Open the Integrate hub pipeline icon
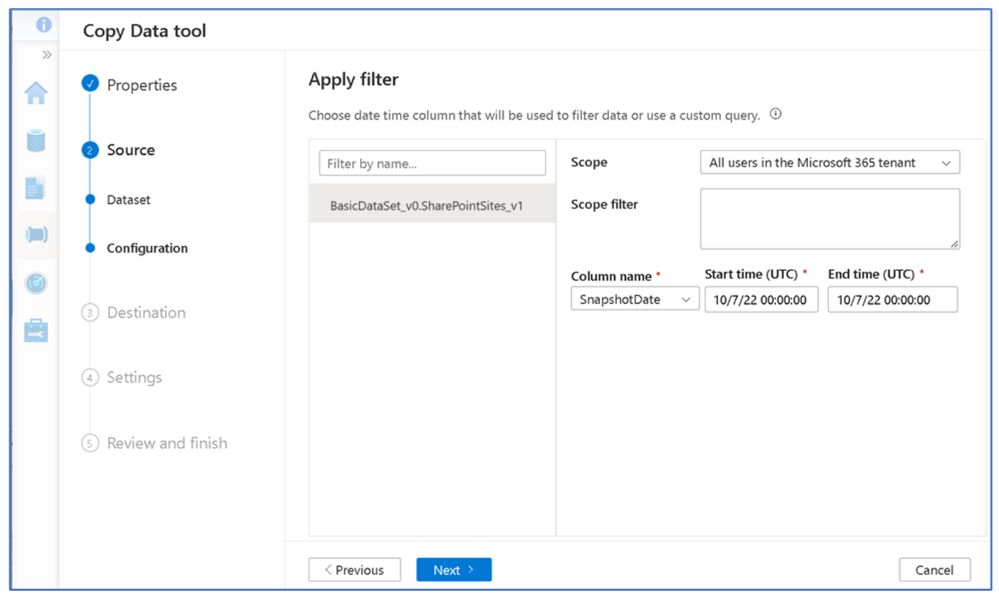The width and height of the screenshot is (999, 598). click(36, 235)
